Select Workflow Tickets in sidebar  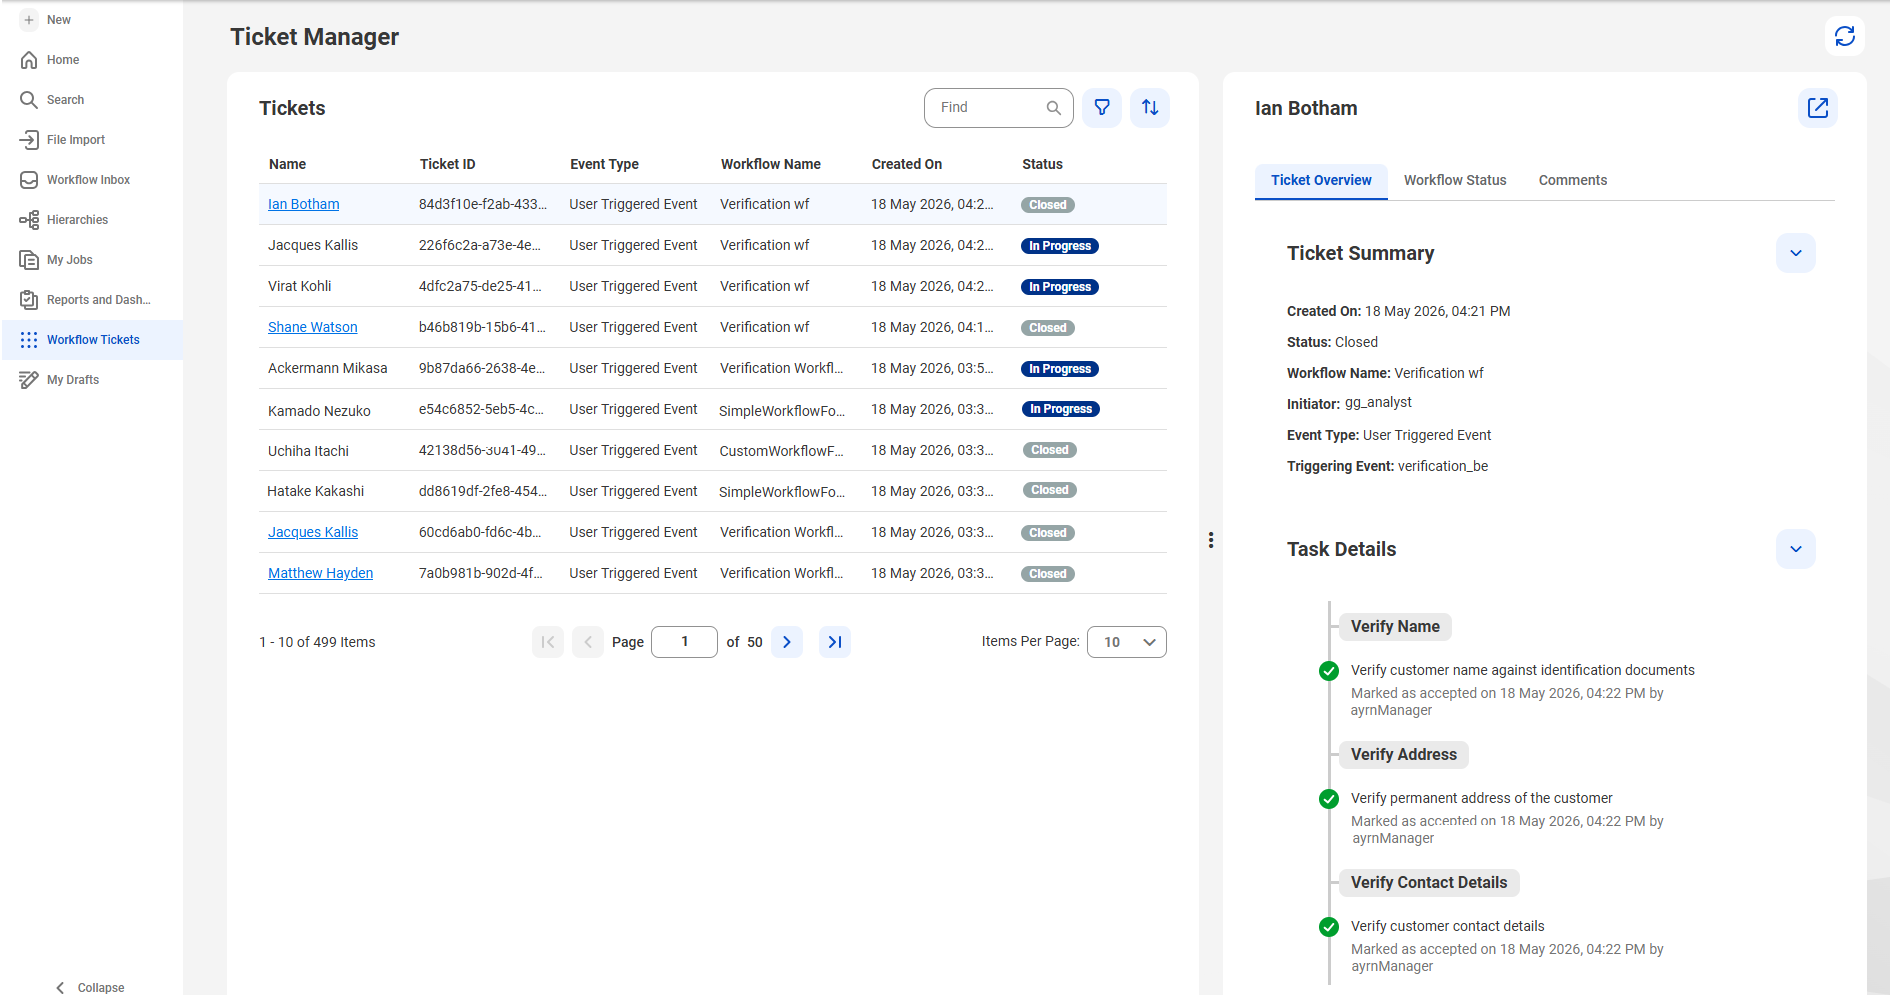pyautogui.click(x=92, y=340)
